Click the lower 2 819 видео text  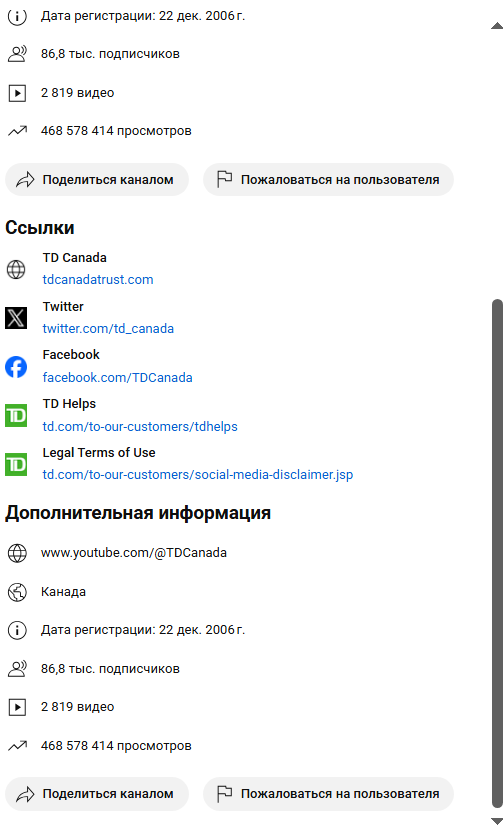pos(77,707)
